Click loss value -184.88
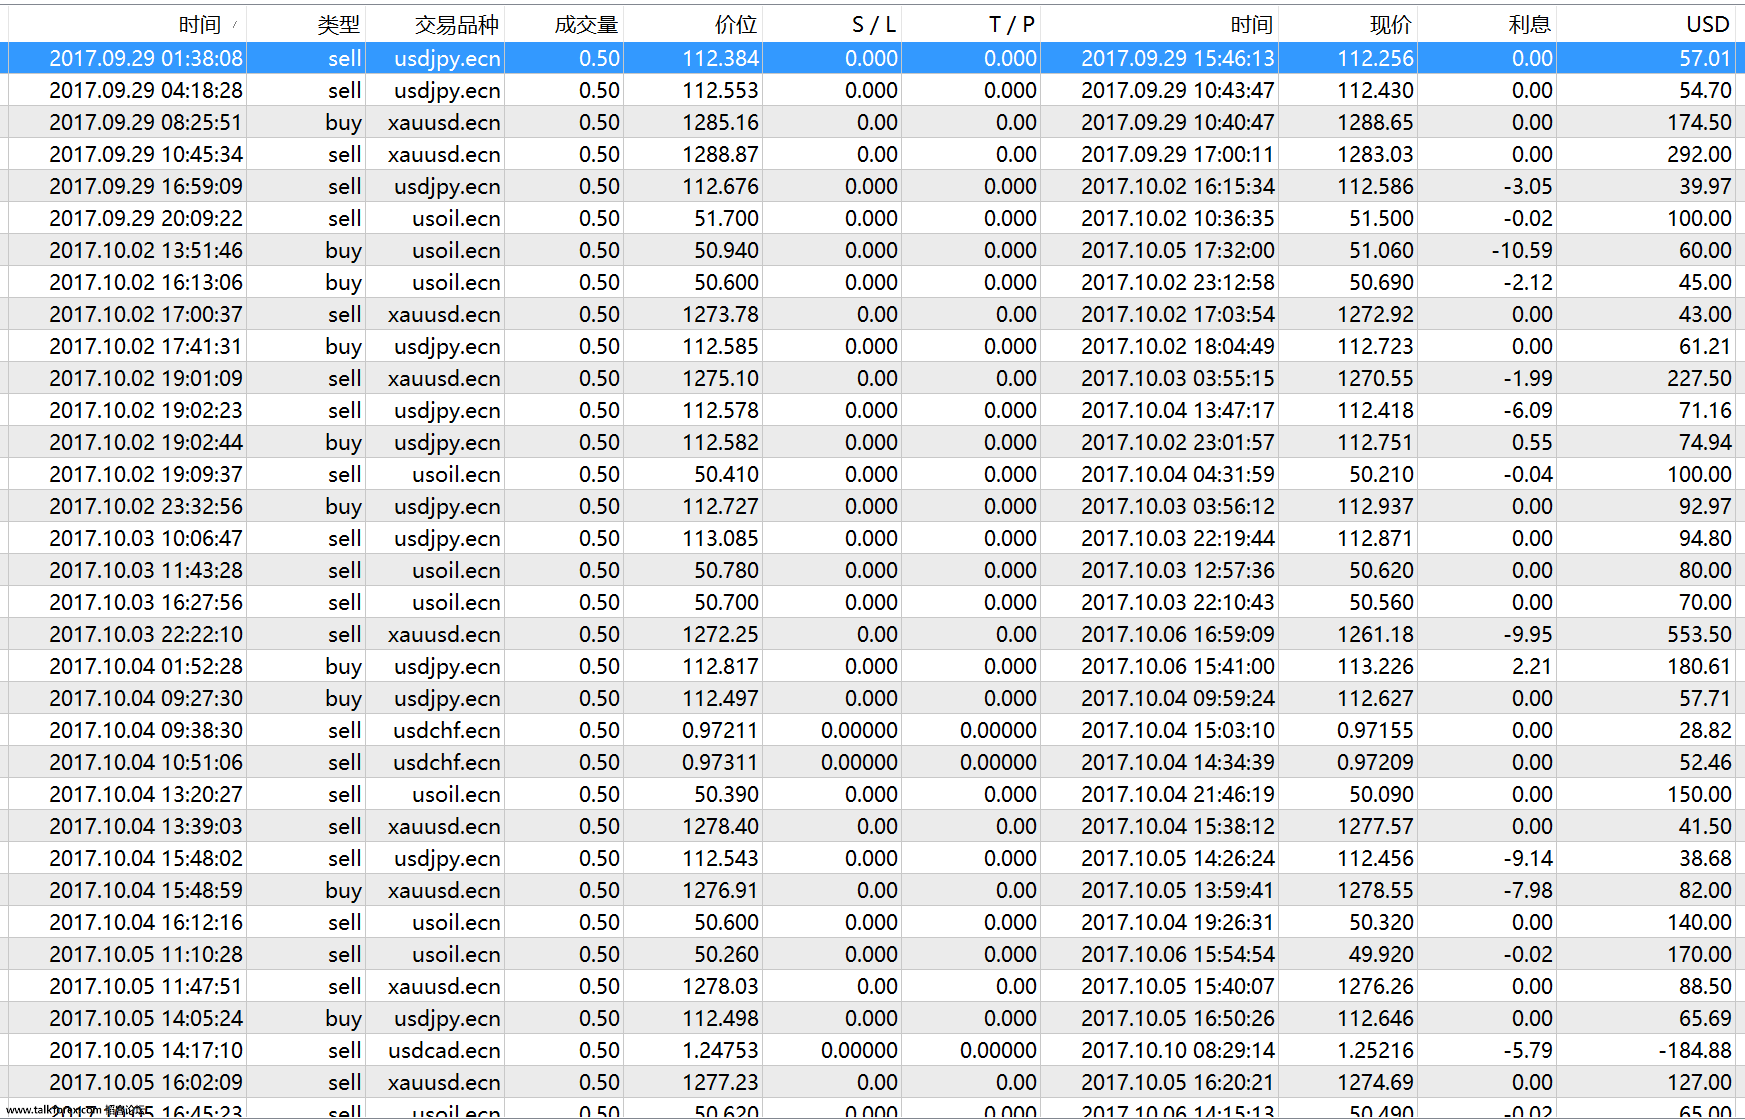Screen dimensions: 1745x1120 pos(1695,1050)
